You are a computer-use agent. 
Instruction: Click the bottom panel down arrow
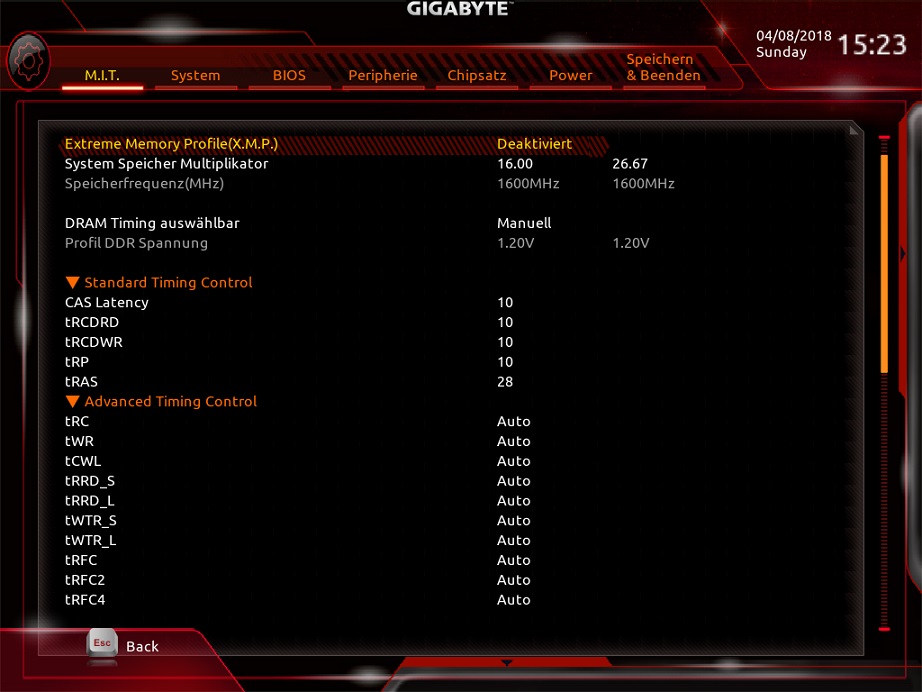coord(506,663)
